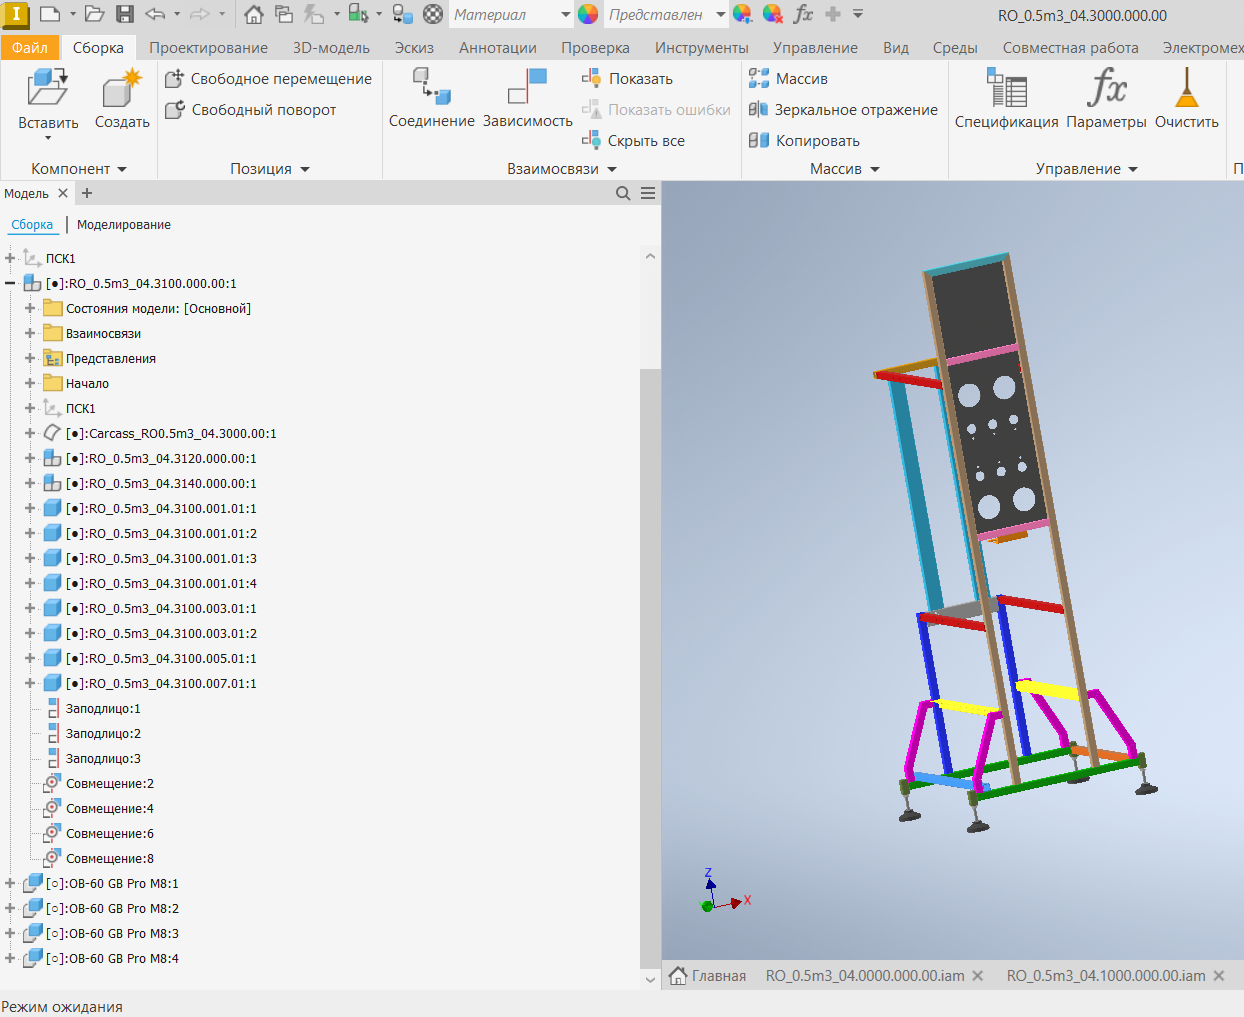Switch to the Проектирование ribbon tab

click(208, 48)
